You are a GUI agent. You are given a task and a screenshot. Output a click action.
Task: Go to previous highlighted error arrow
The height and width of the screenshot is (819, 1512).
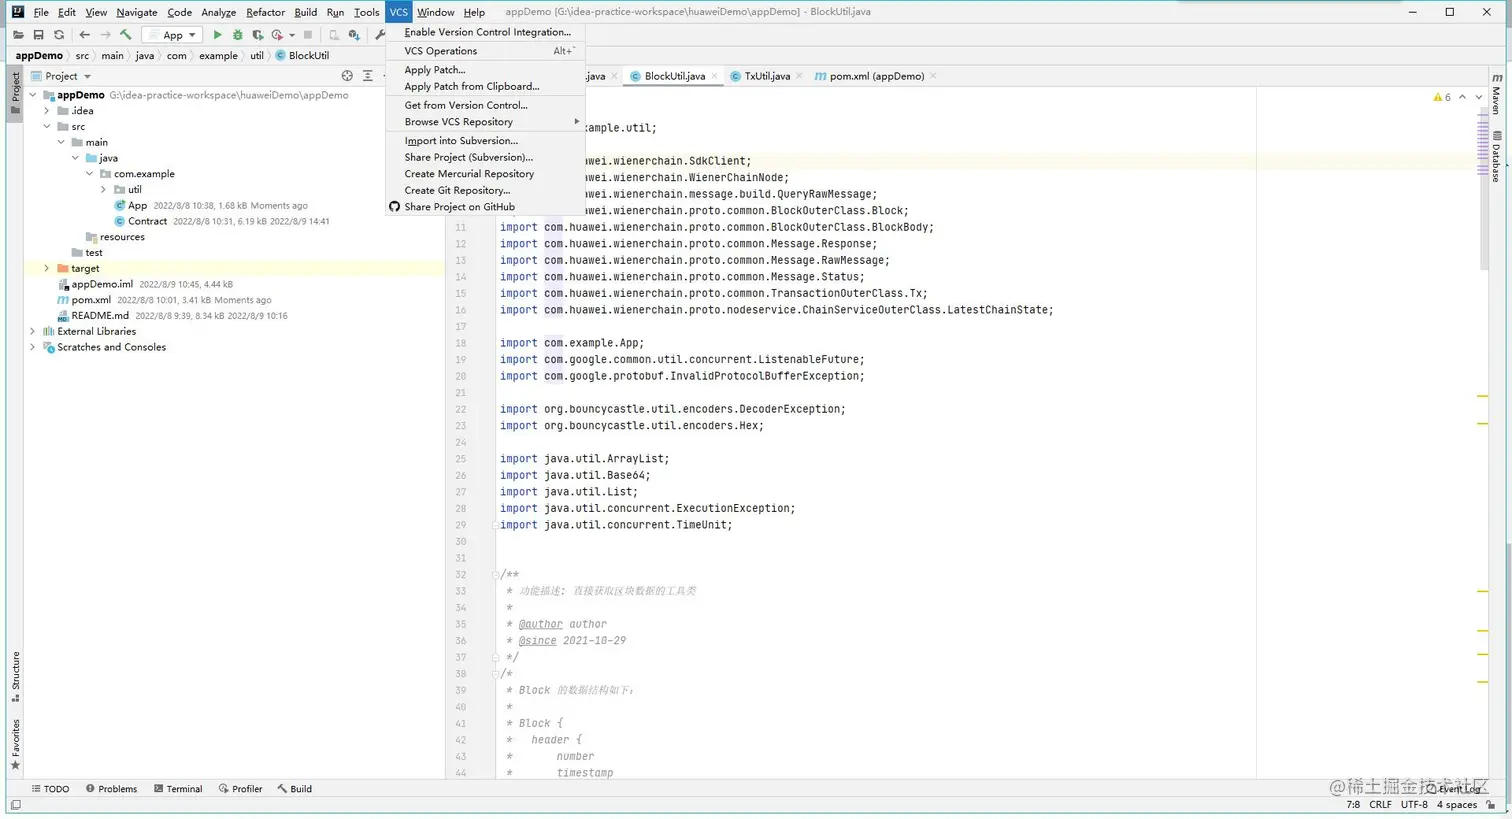pos(1462,97)
